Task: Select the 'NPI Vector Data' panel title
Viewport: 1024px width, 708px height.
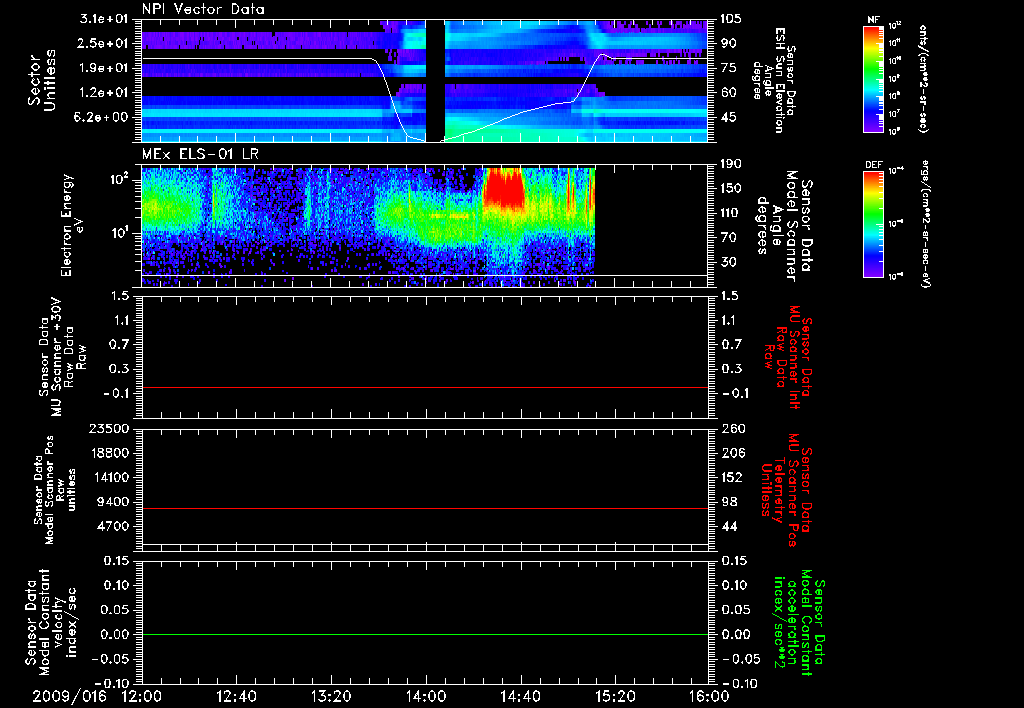Action: (203, 9)
